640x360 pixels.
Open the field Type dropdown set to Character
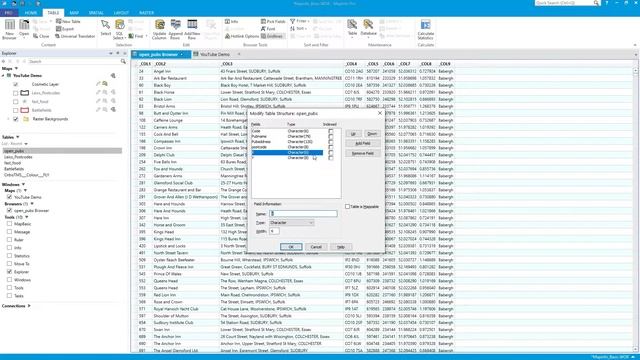click(291, 222)
